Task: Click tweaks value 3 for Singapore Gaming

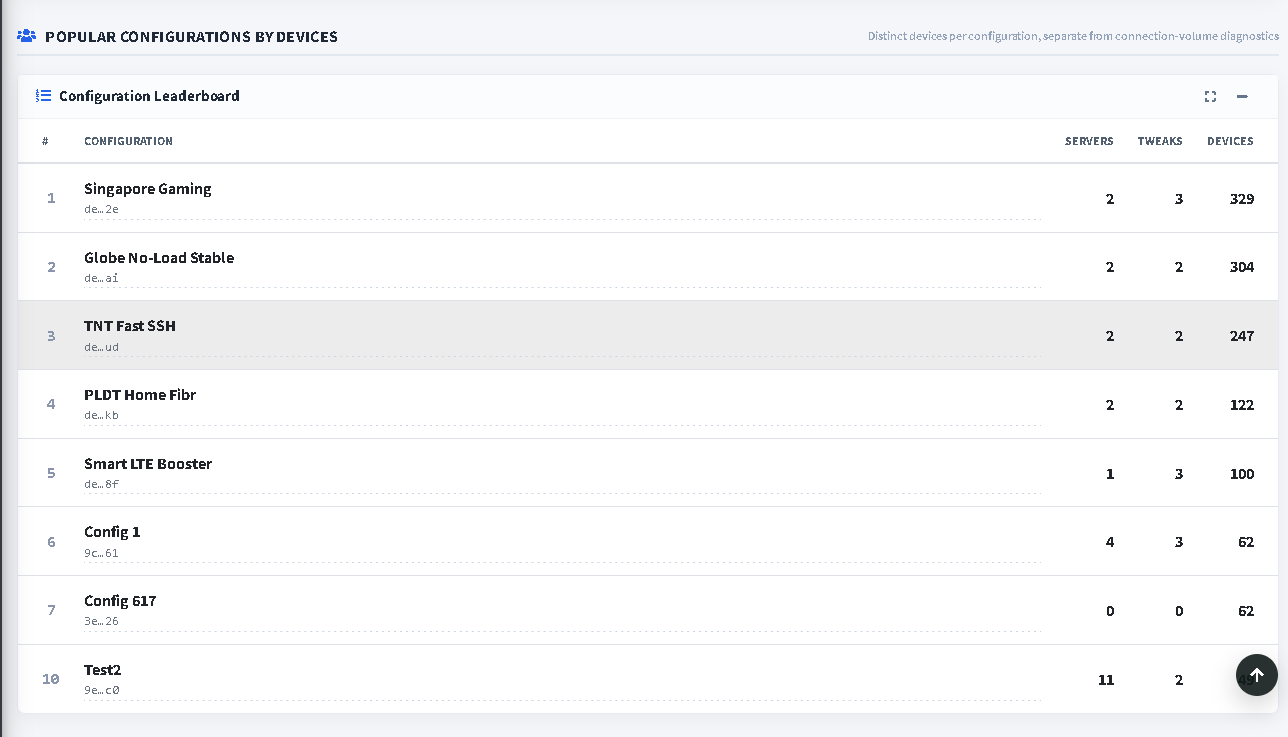Action: (1179, 199)
